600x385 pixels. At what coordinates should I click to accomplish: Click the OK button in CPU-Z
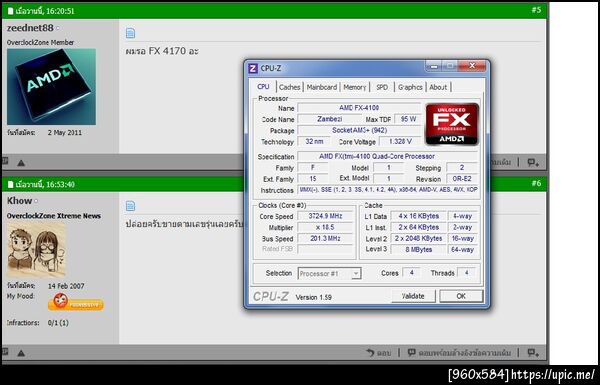[x=461, y=296]
